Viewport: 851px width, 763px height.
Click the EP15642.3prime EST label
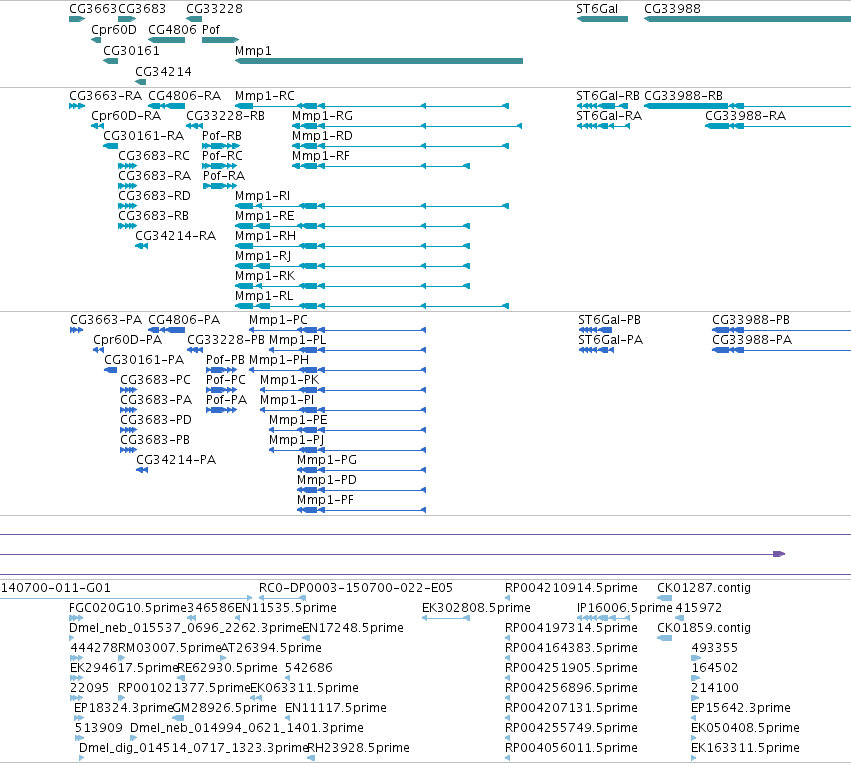click(x=741, y=708)
